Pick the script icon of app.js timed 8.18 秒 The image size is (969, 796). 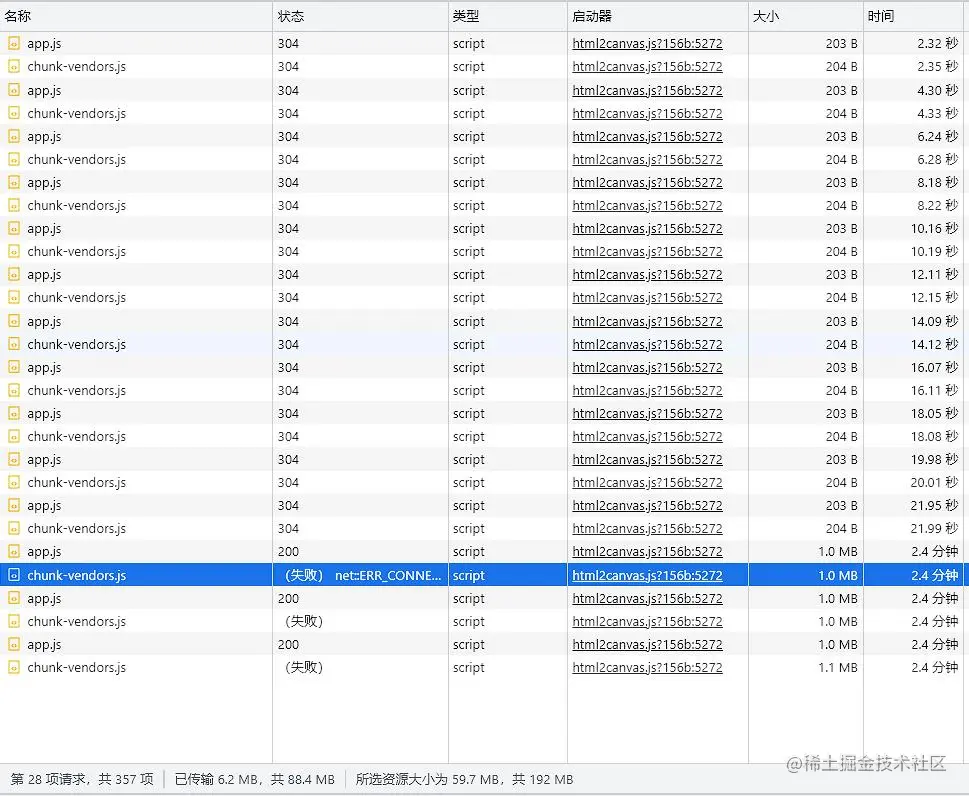pos(14,182)
